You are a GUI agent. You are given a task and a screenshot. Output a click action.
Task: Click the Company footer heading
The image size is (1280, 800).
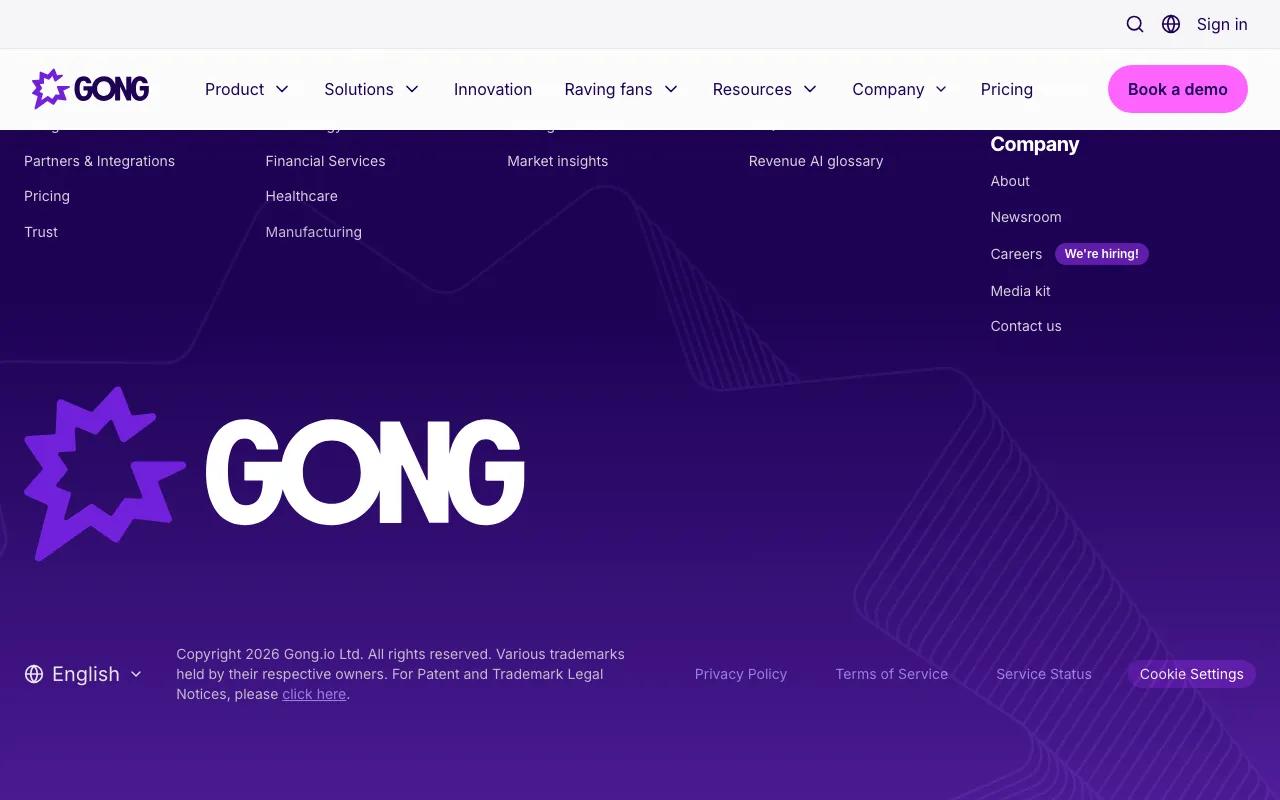(1035, 144)
